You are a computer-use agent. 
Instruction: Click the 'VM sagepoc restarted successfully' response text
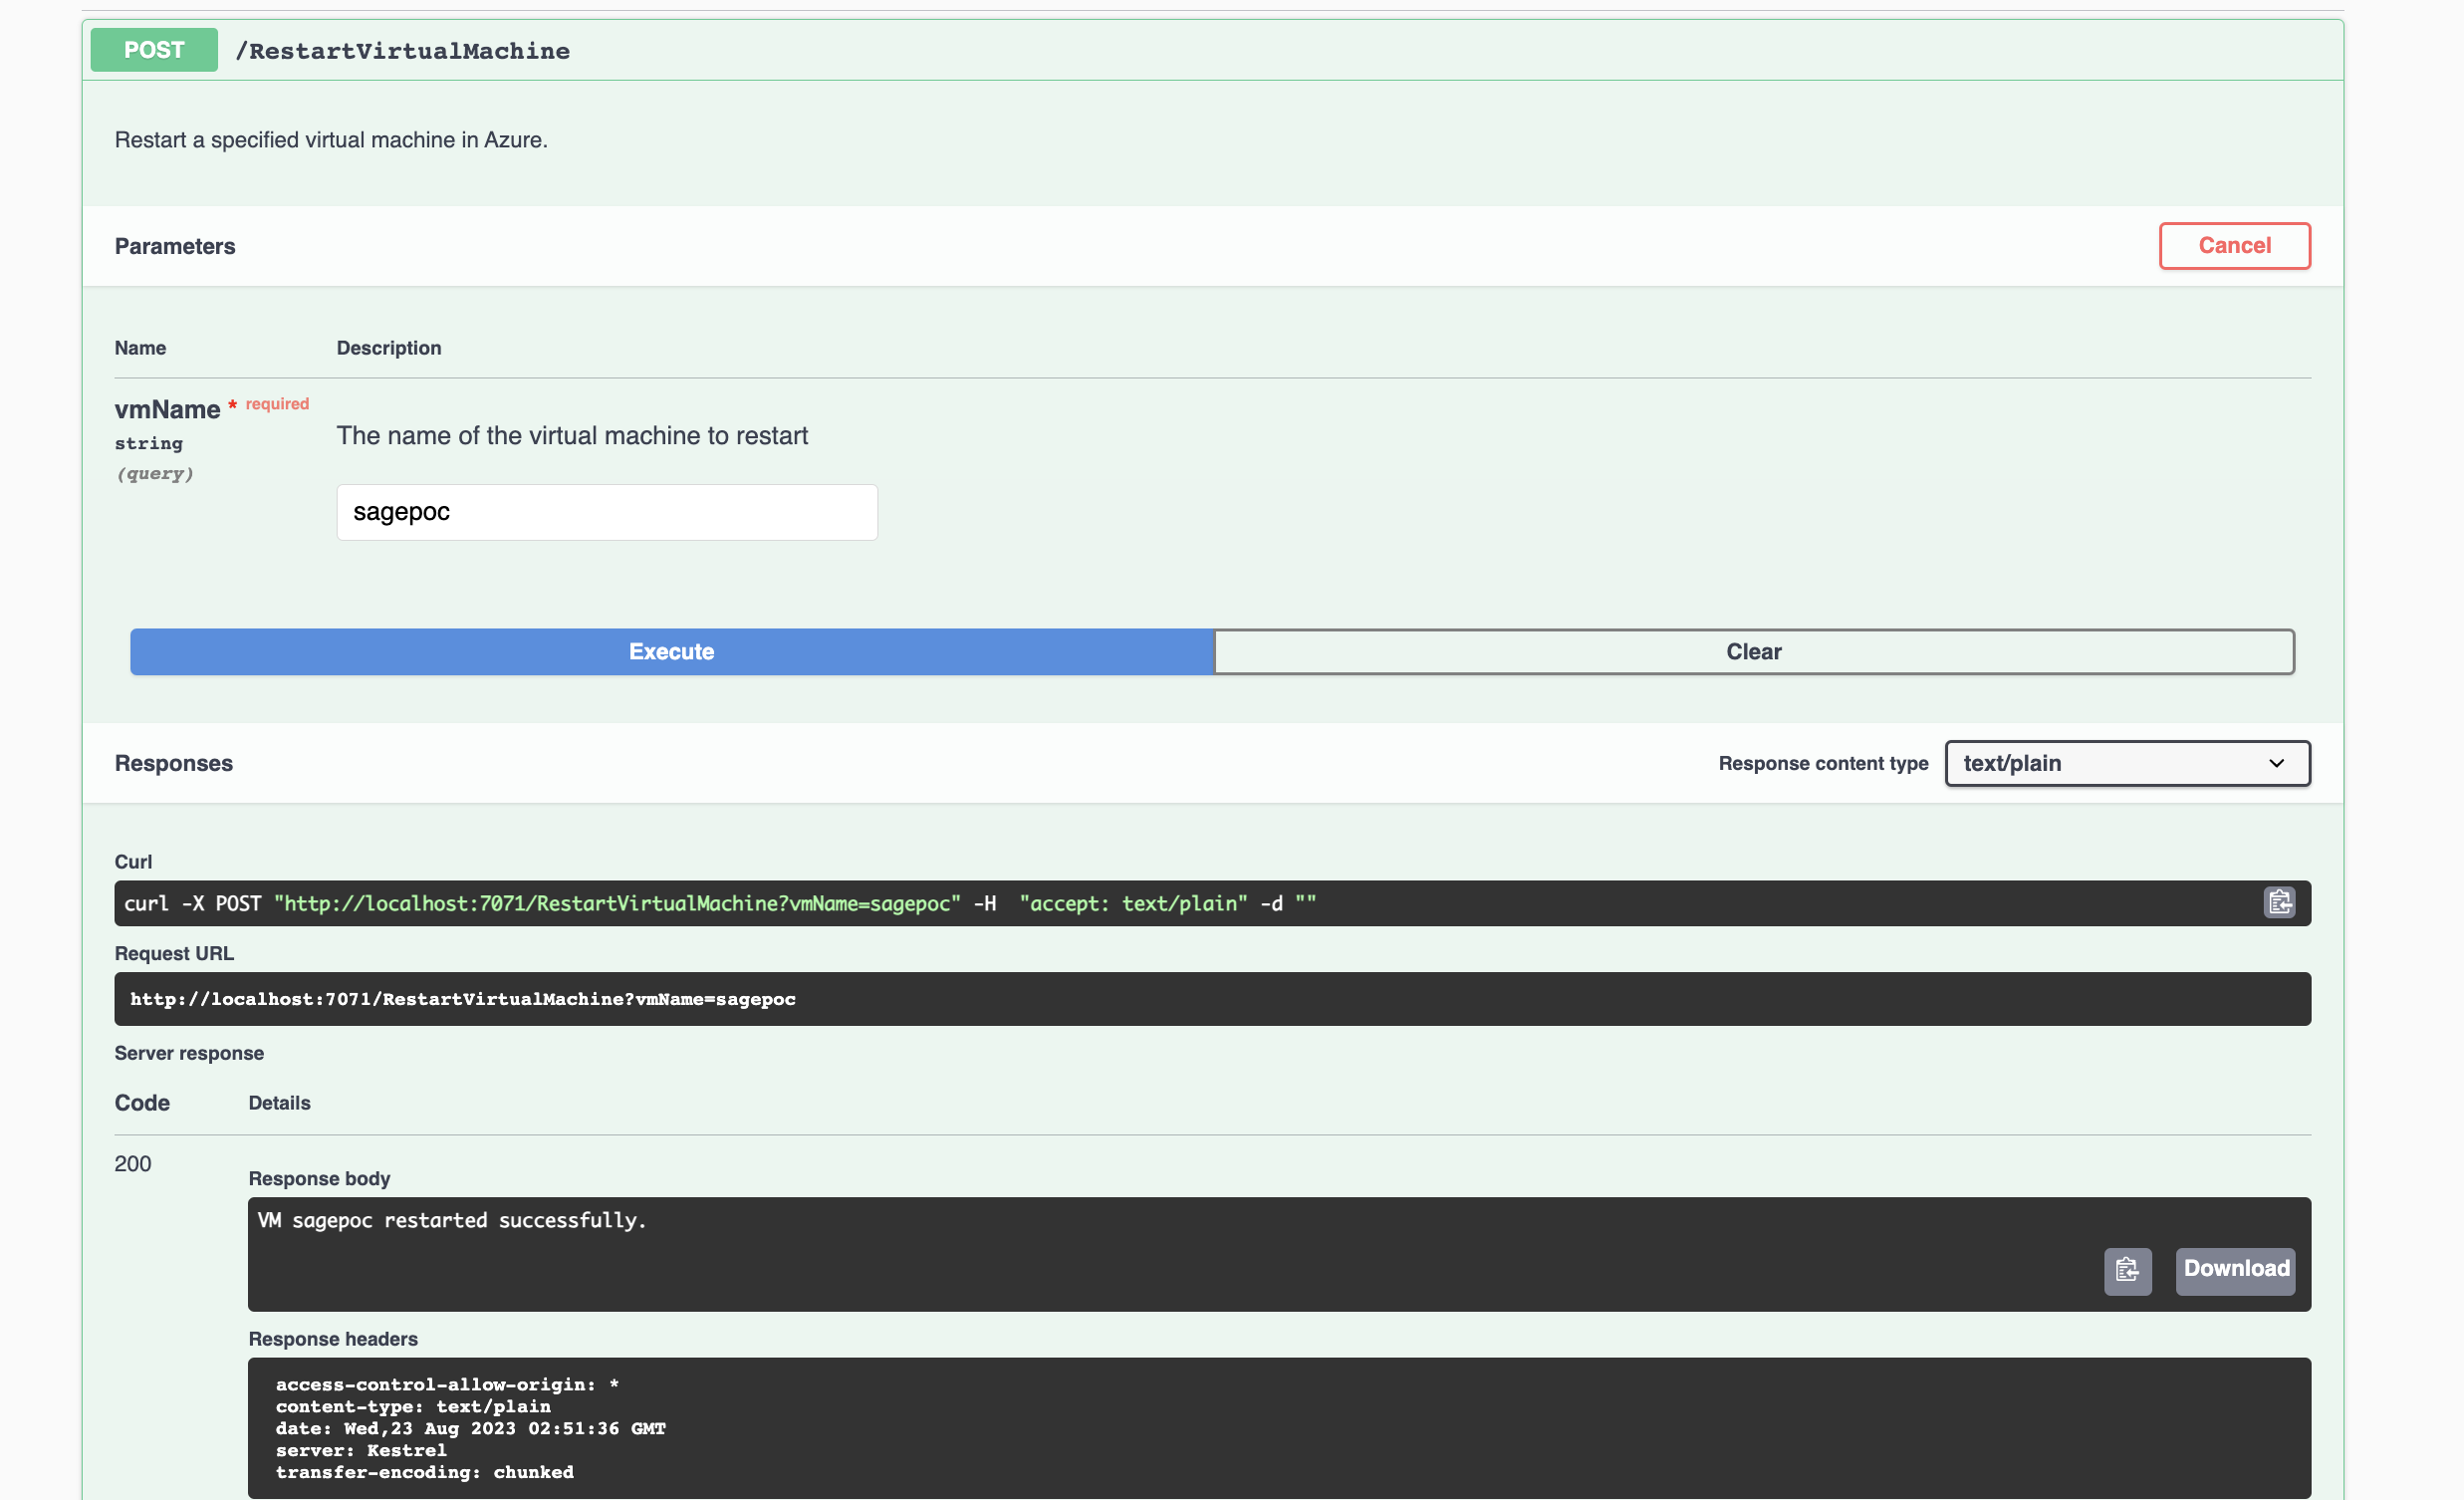click(x=452, y=1221)
